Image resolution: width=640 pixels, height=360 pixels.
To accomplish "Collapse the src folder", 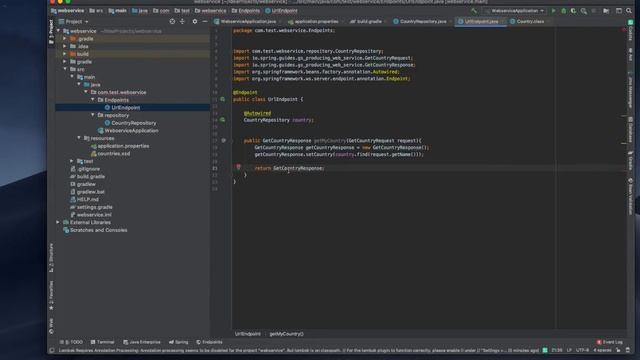I will click(x=64, y=69).
